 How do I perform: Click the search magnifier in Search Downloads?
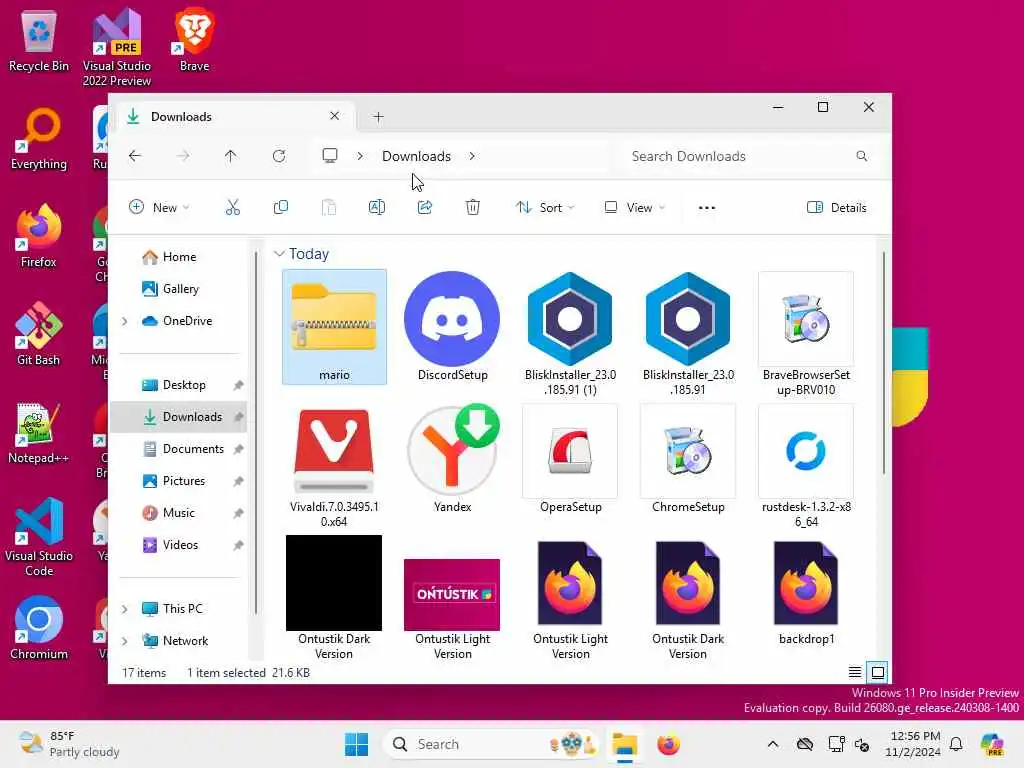pos(861,156)
